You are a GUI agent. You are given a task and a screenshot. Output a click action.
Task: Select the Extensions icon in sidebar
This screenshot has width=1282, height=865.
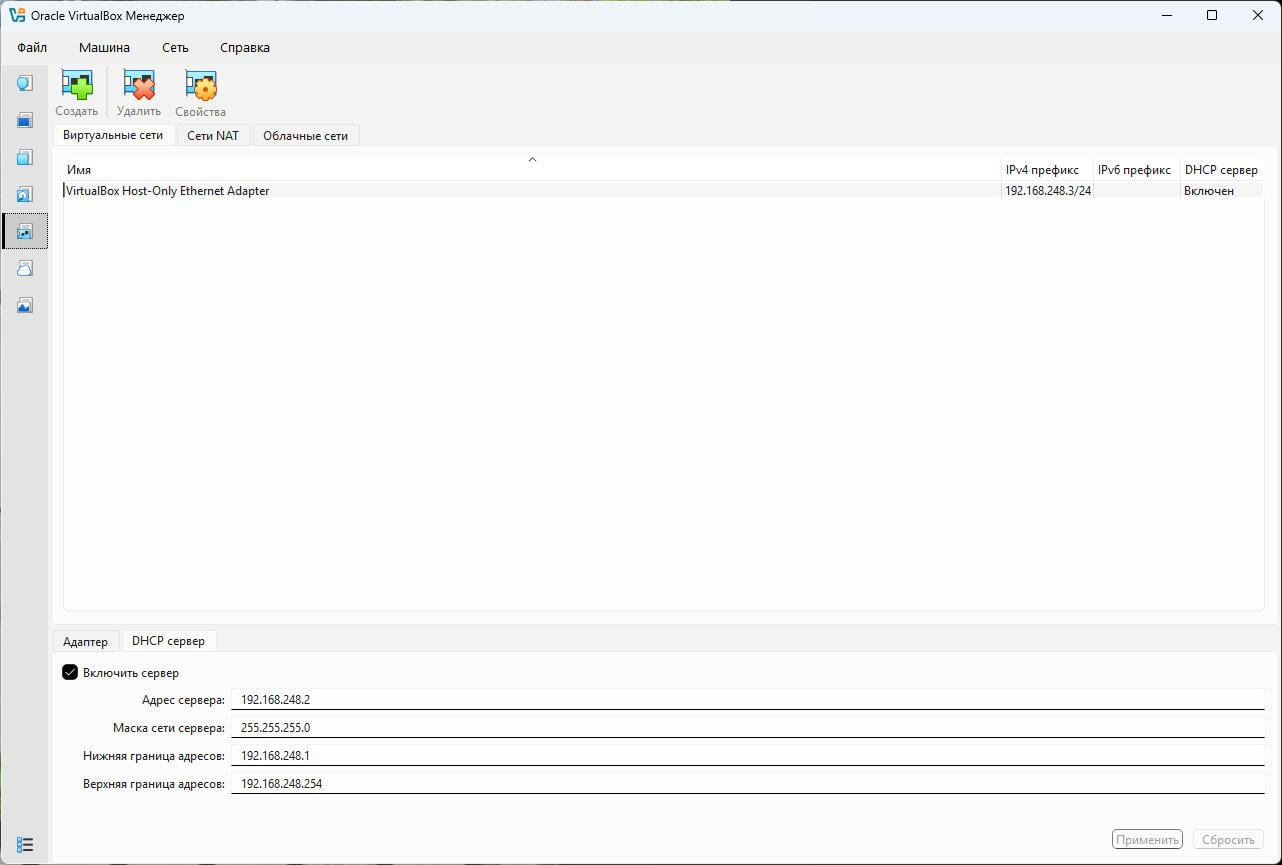(24, 120)
